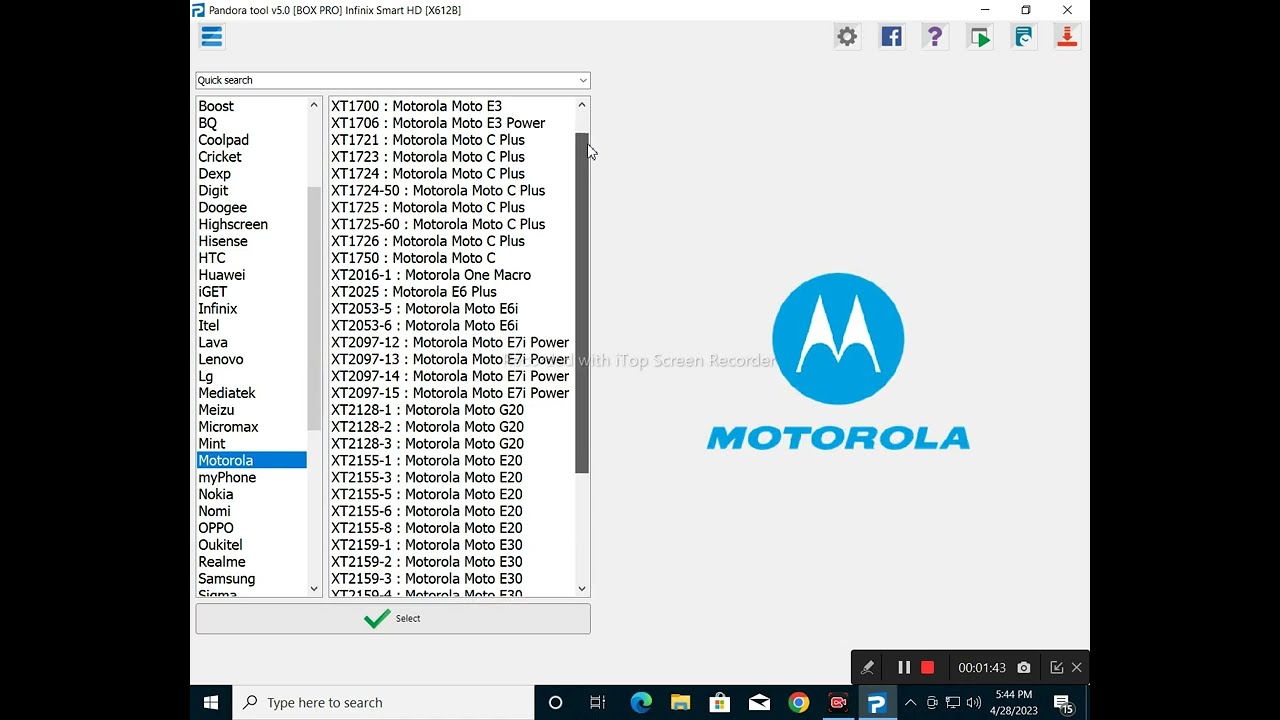Click brand list scroll down arrow
Screen dimensions: 1280x720
coord(314,589)
